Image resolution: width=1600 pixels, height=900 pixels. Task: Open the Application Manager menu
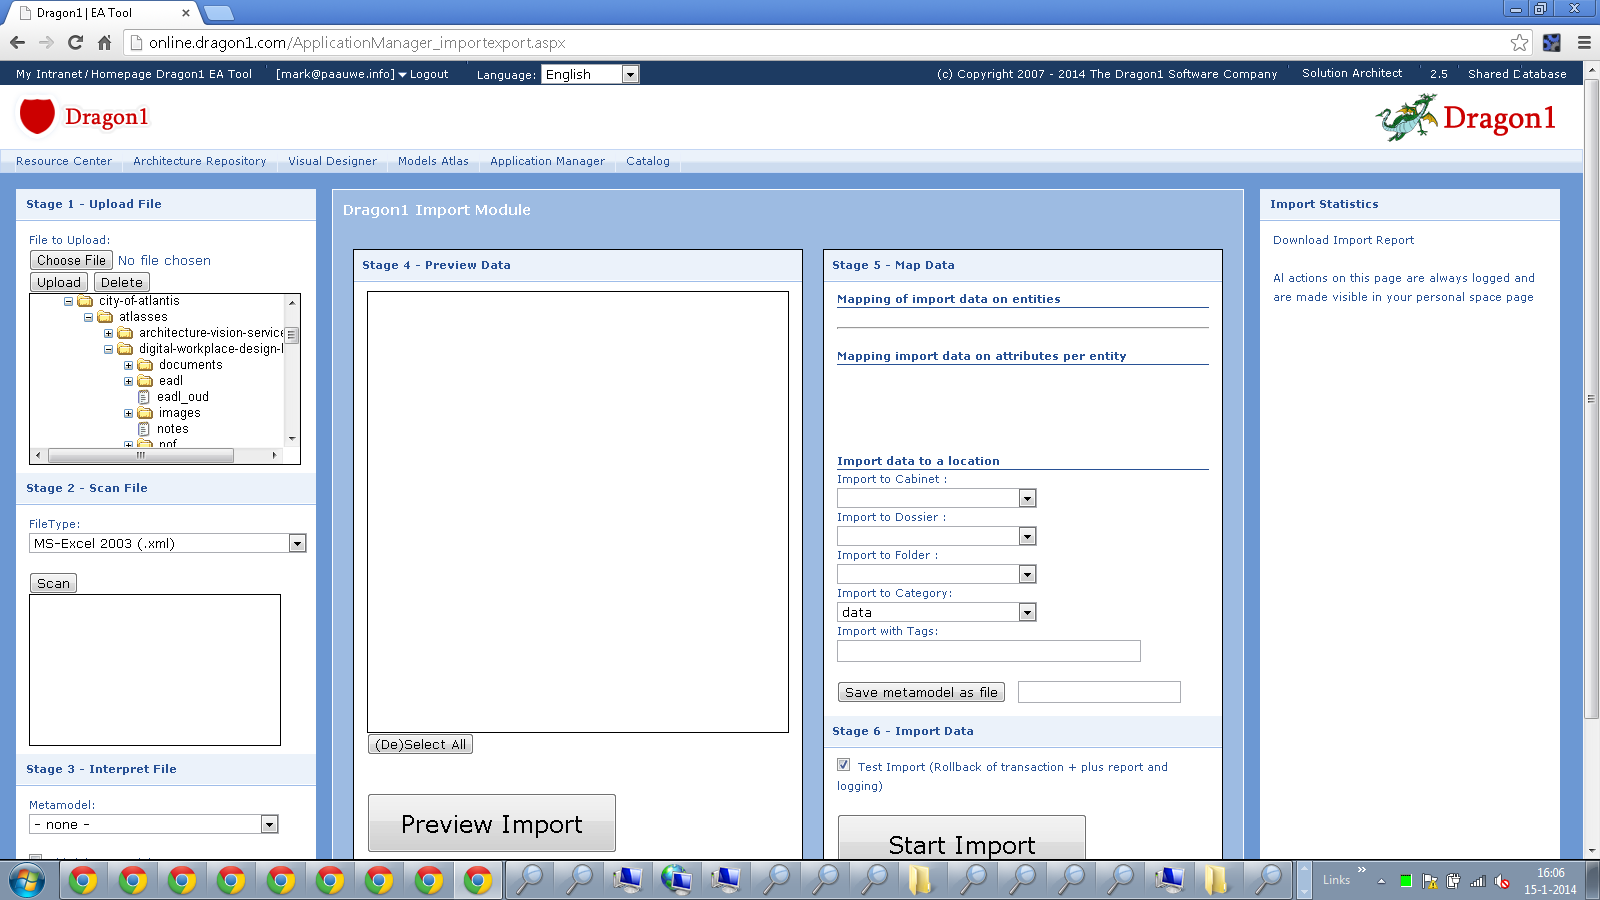[547, 161]
